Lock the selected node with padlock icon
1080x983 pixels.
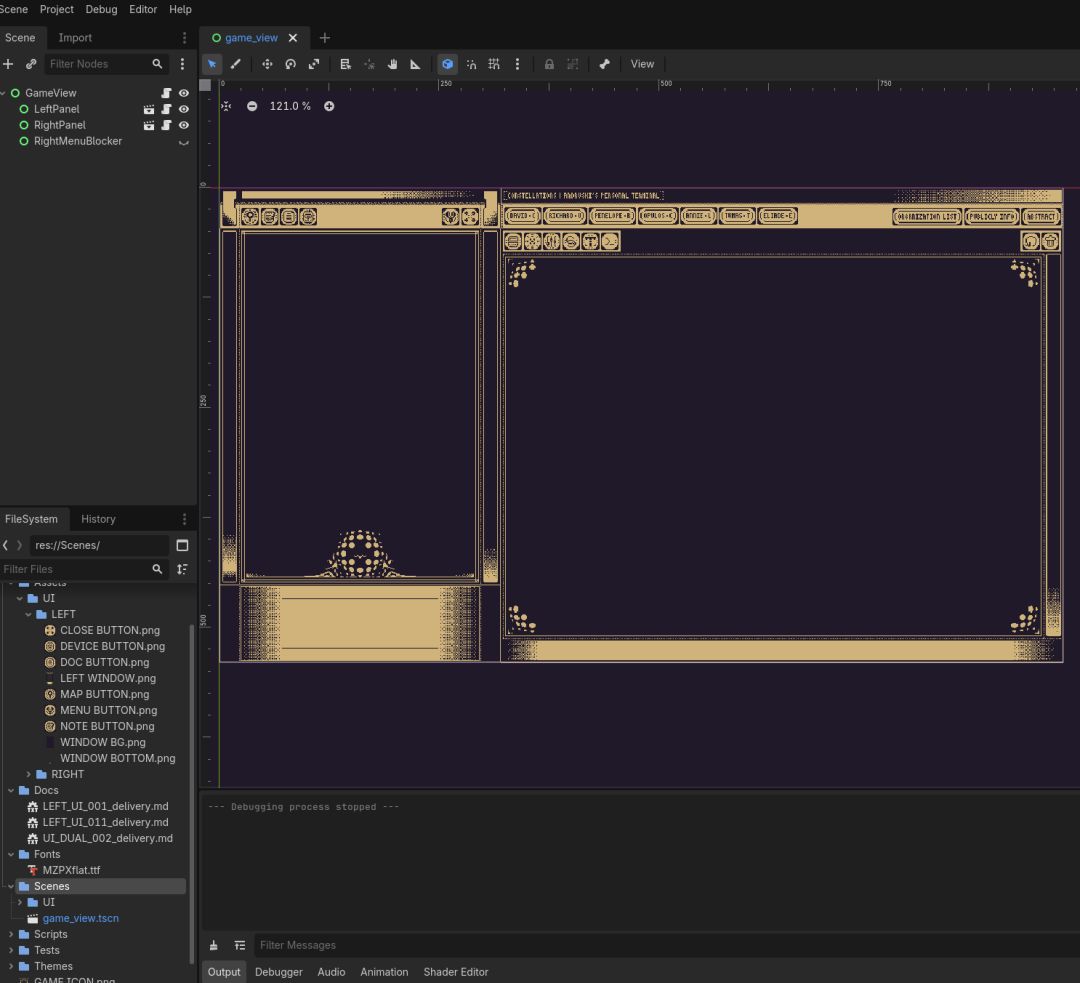coord(549,64)
